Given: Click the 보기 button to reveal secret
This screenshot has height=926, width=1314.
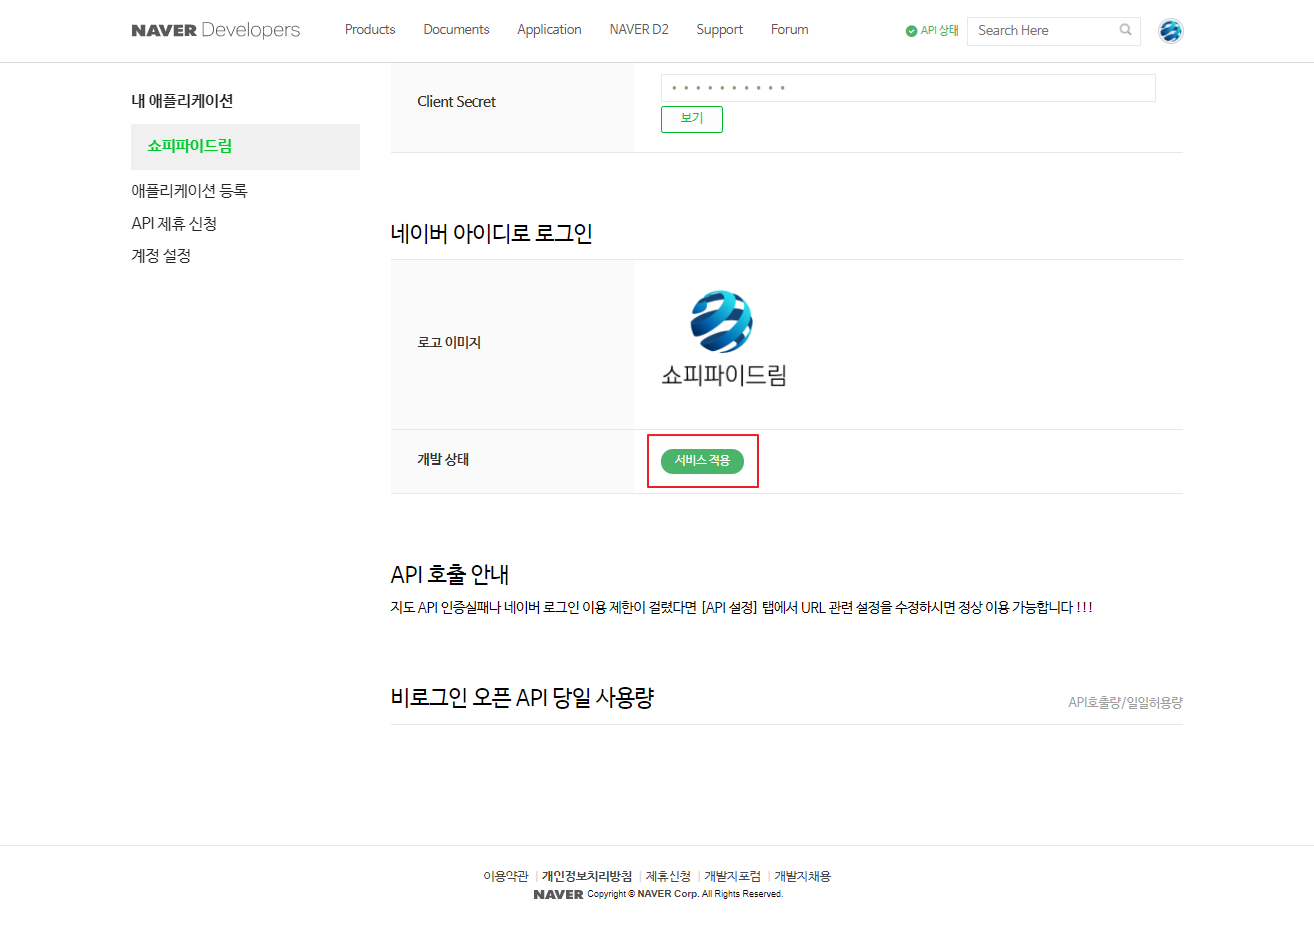Looking at the screenshot, I should point(692,119).
